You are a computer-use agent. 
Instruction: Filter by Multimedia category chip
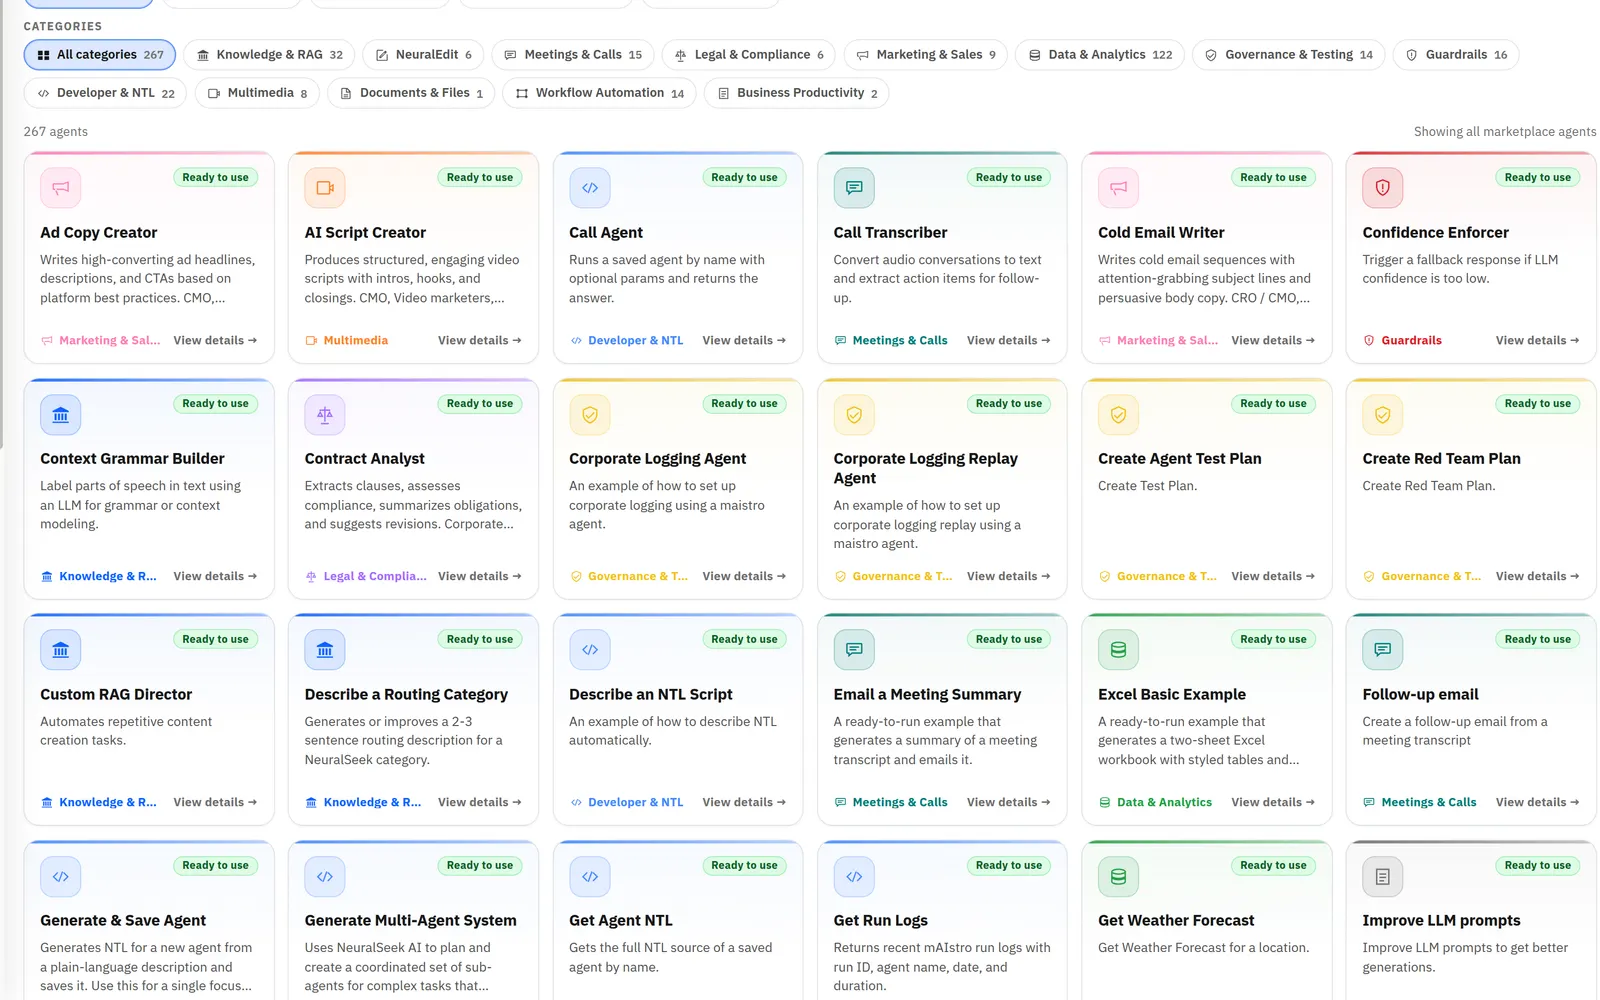click(x=258, y=93)
